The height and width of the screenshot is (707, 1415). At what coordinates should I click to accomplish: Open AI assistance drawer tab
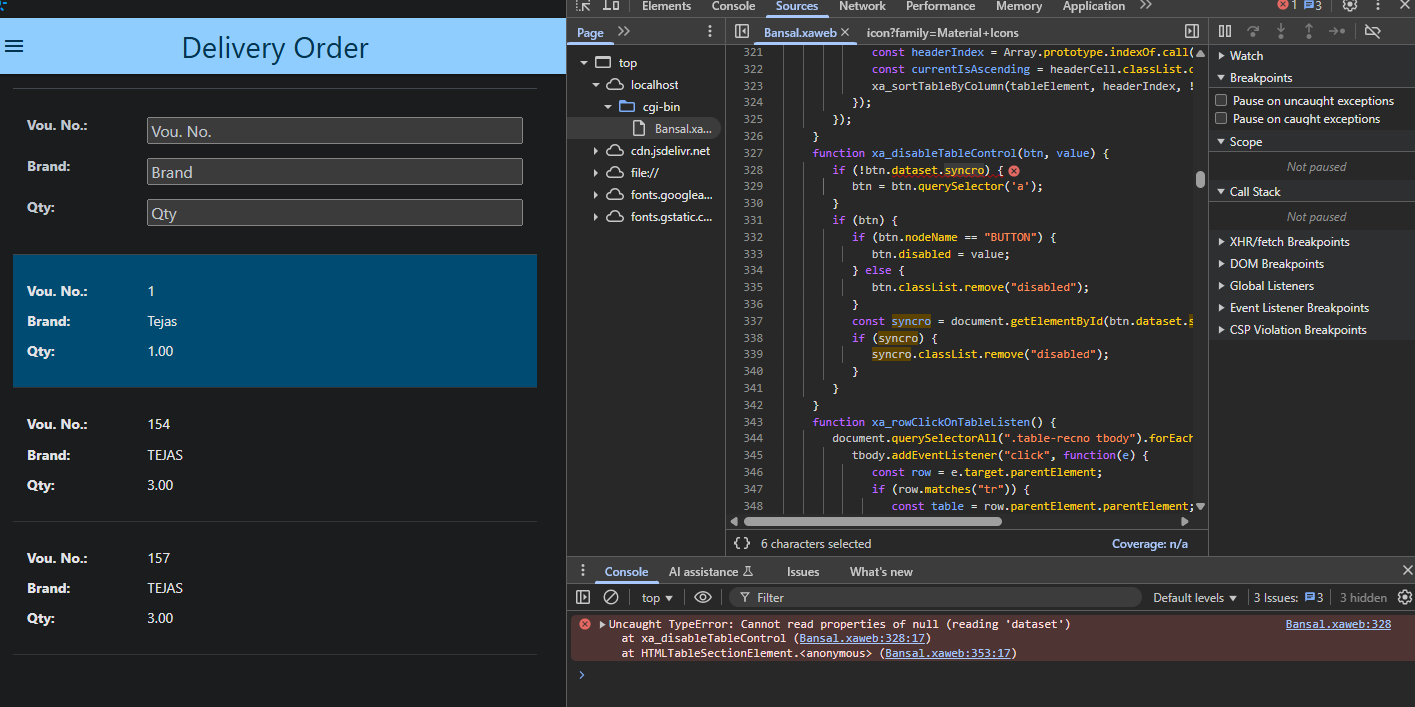711,572
